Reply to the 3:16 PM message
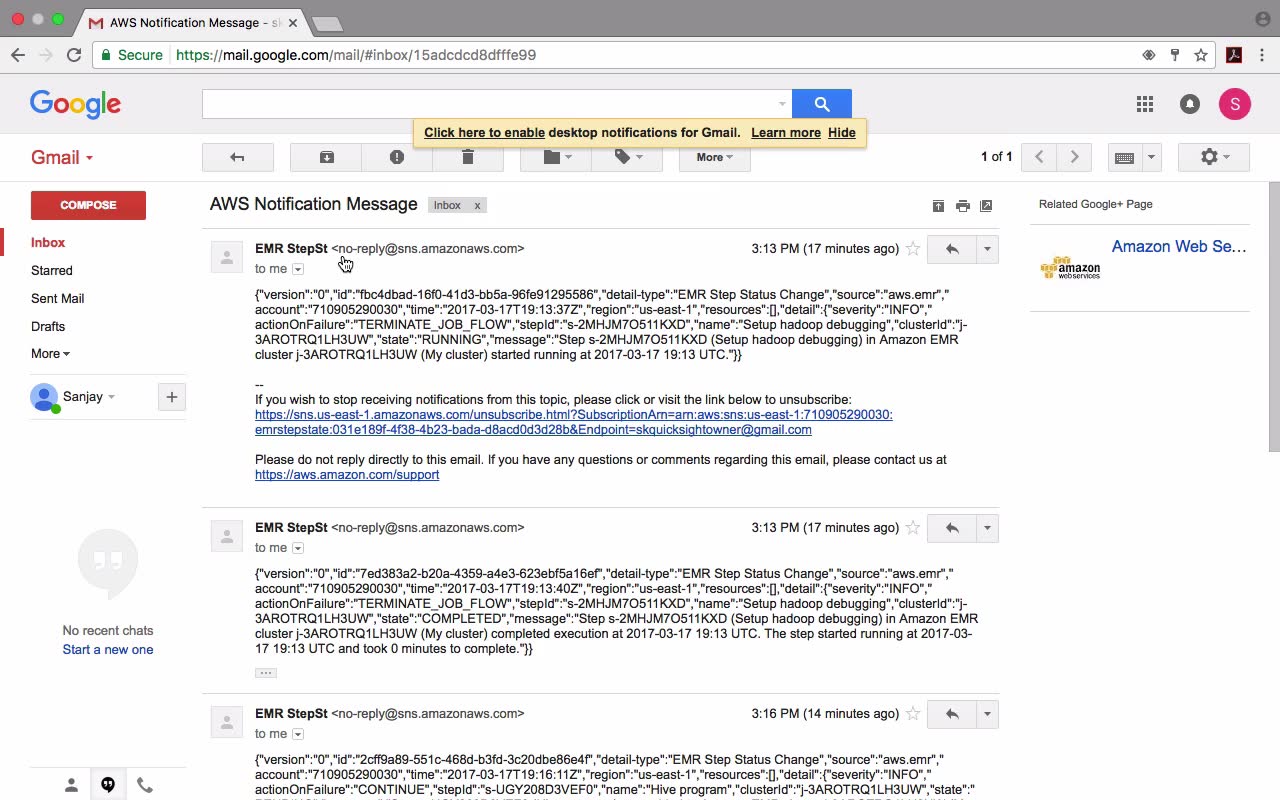The height and width of the screenshot is (800, 1280). tap(952, 714)
